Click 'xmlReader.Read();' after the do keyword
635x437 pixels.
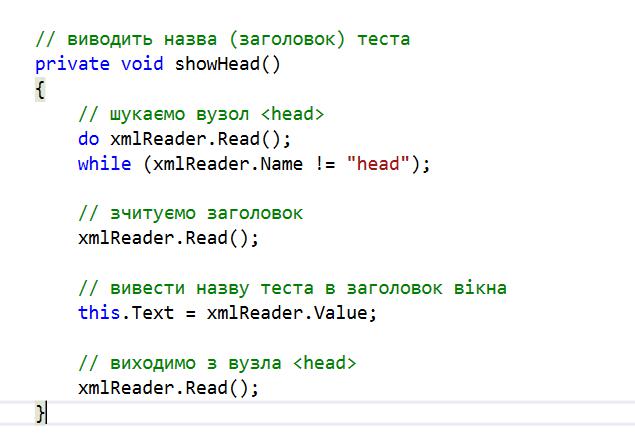point(201,139)
